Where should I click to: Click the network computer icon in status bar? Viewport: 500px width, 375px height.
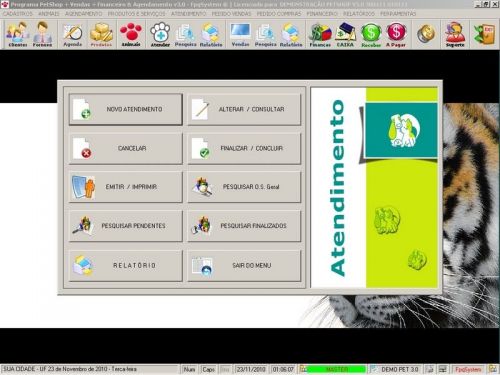click(443, 369)
